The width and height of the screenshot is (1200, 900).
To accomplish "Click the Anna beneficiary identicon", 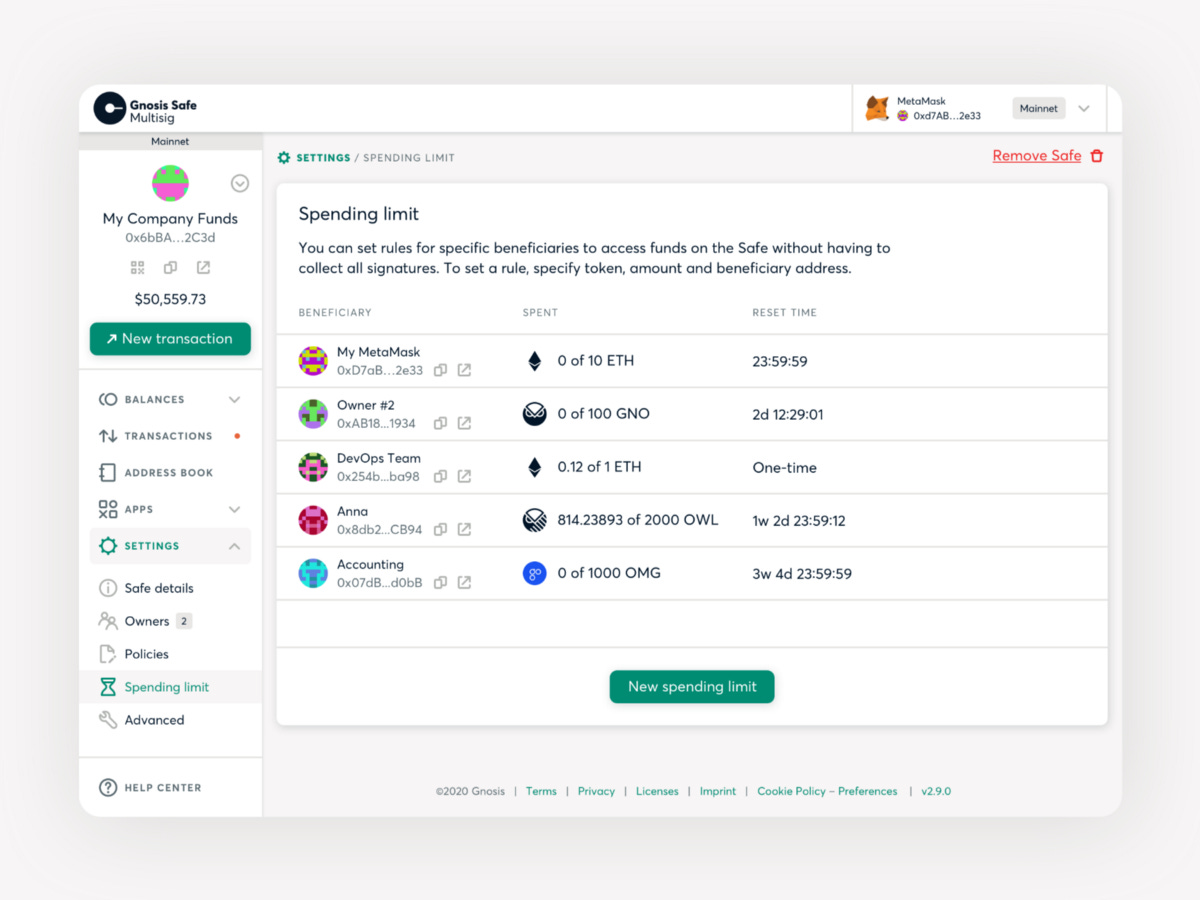I will tap(313, 520).
